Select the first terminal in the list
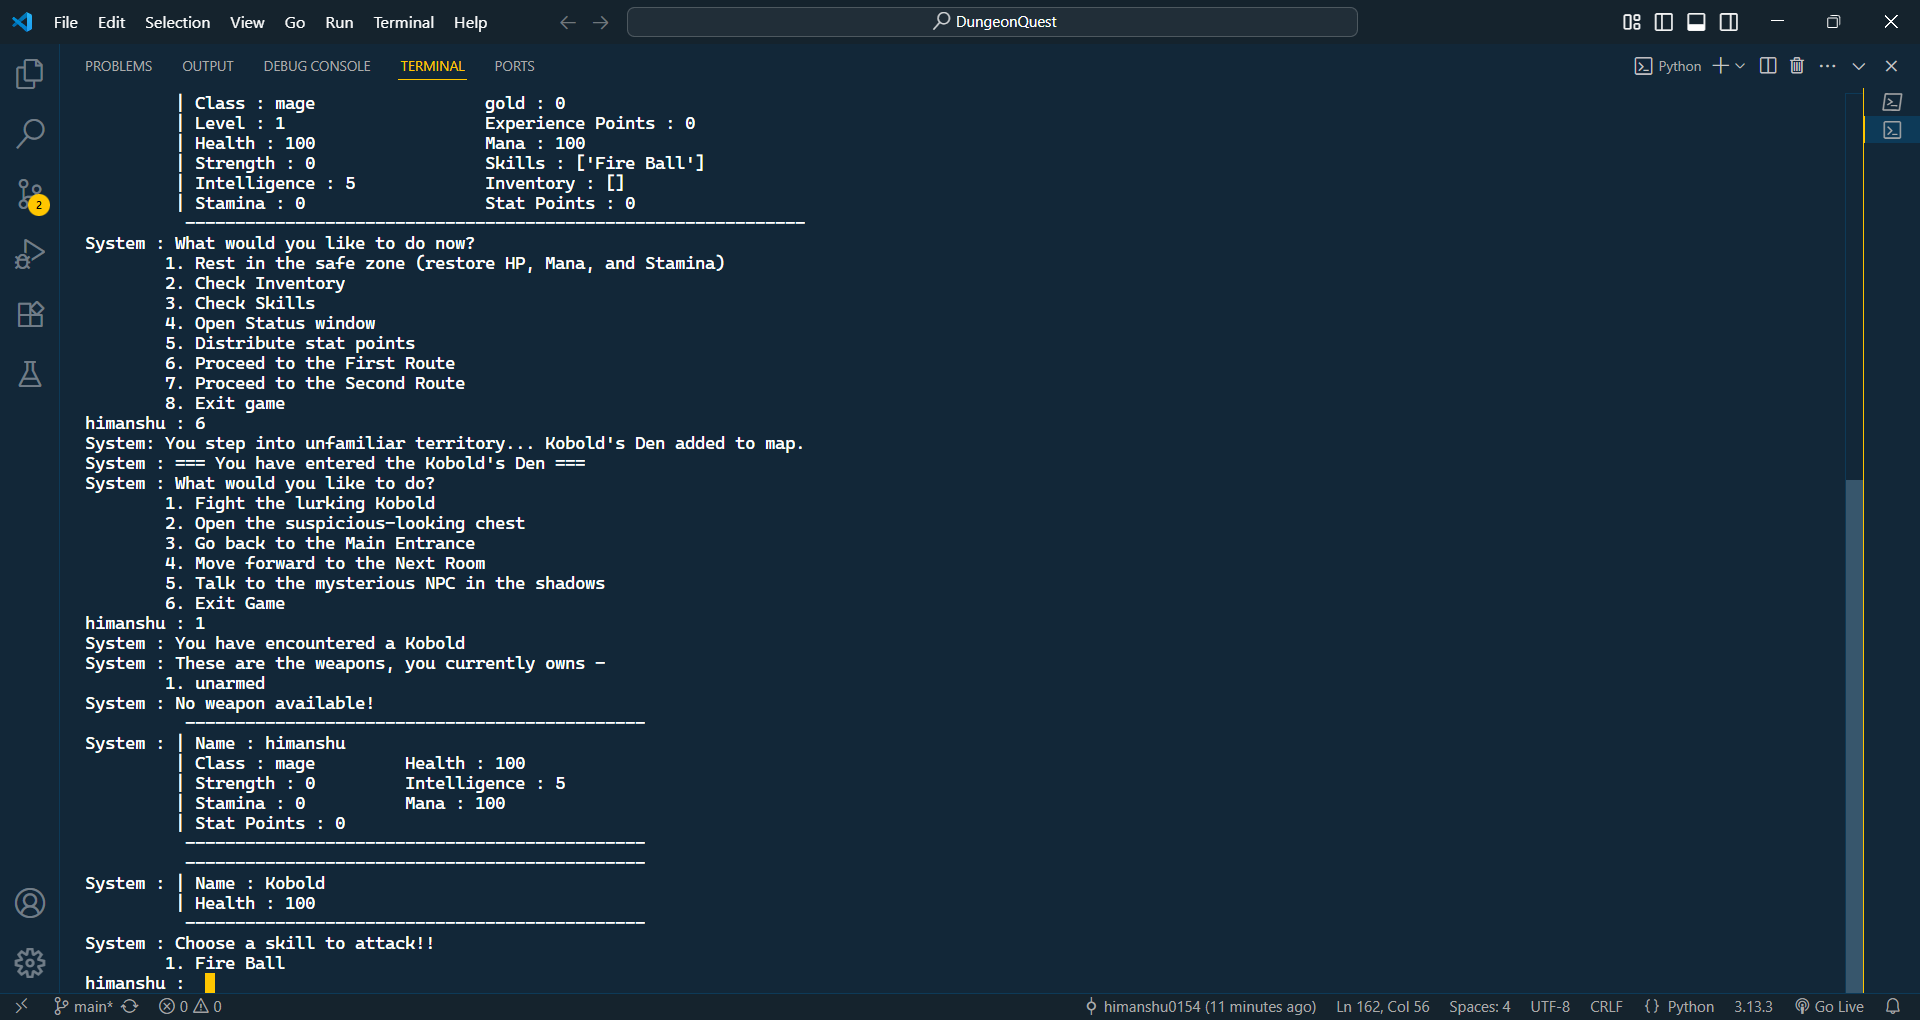The height and width of the screenshot is (1020, 1920). [x=1892, y=102]
